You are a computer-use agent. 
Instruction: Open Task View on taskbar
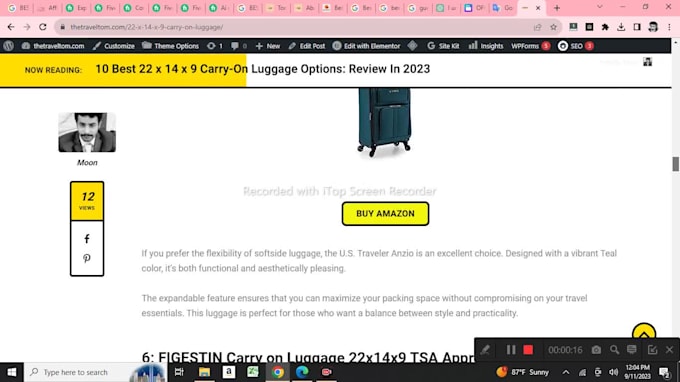[x=179, y=372]
